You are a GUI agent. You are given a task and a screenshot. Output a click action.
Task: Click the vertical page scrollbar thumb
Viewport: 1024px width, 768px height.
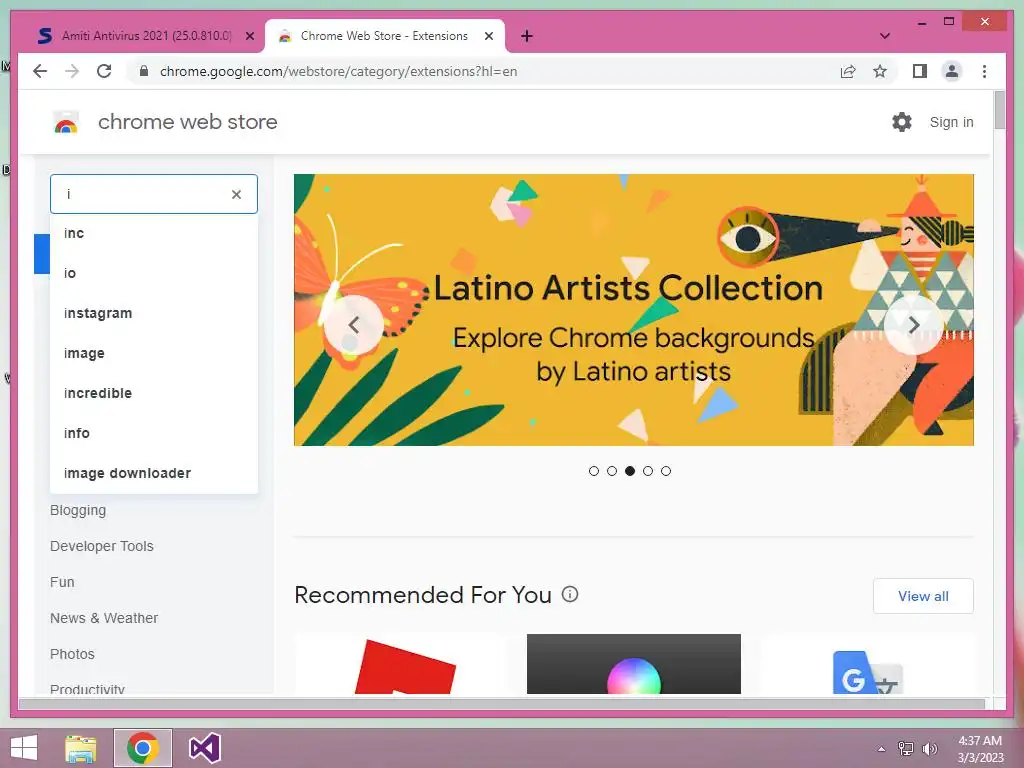click(x=999, y=110)
